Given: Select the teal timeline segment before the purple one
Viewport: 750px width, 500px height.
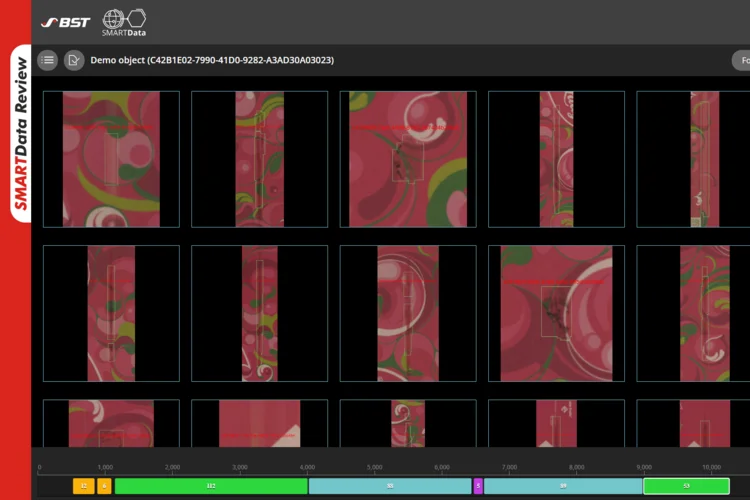Looking at the screenshot, I should click(390, 486).
